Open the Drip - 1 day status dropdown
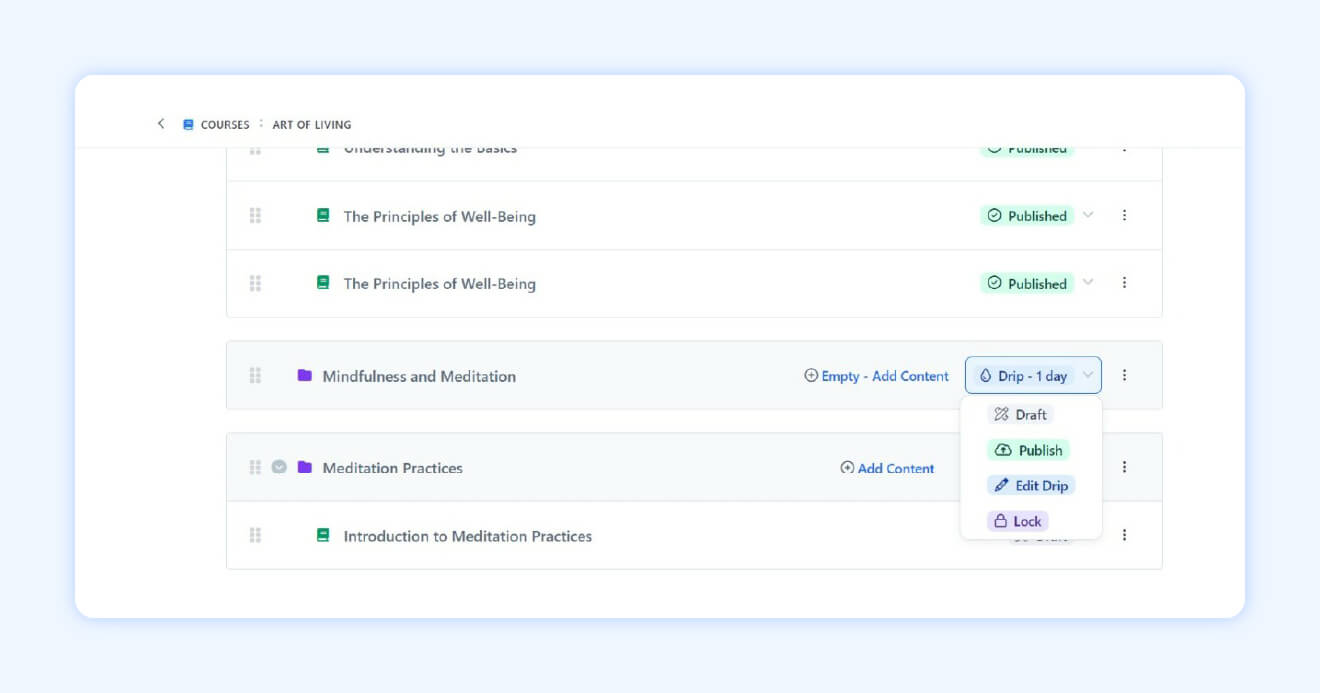 (1033, 376)
